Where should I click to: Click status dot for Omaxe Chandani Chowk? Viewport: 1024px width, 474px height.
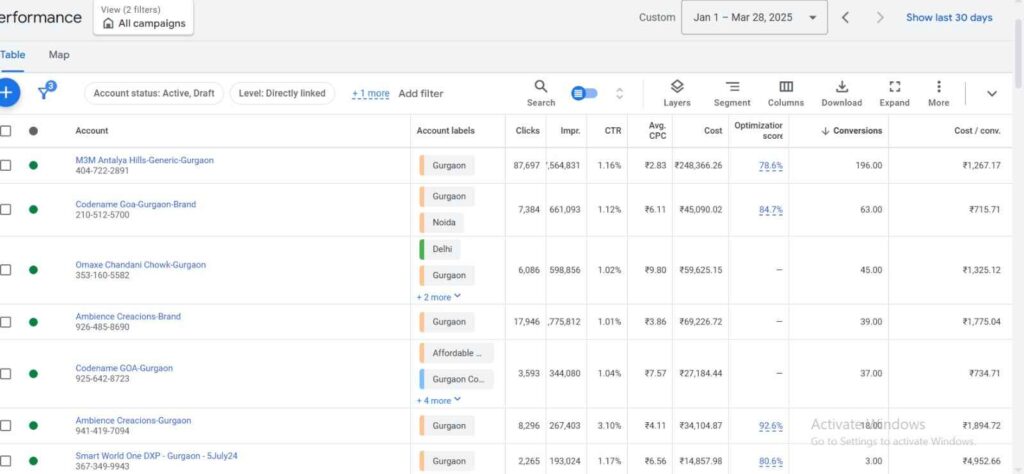33,270
